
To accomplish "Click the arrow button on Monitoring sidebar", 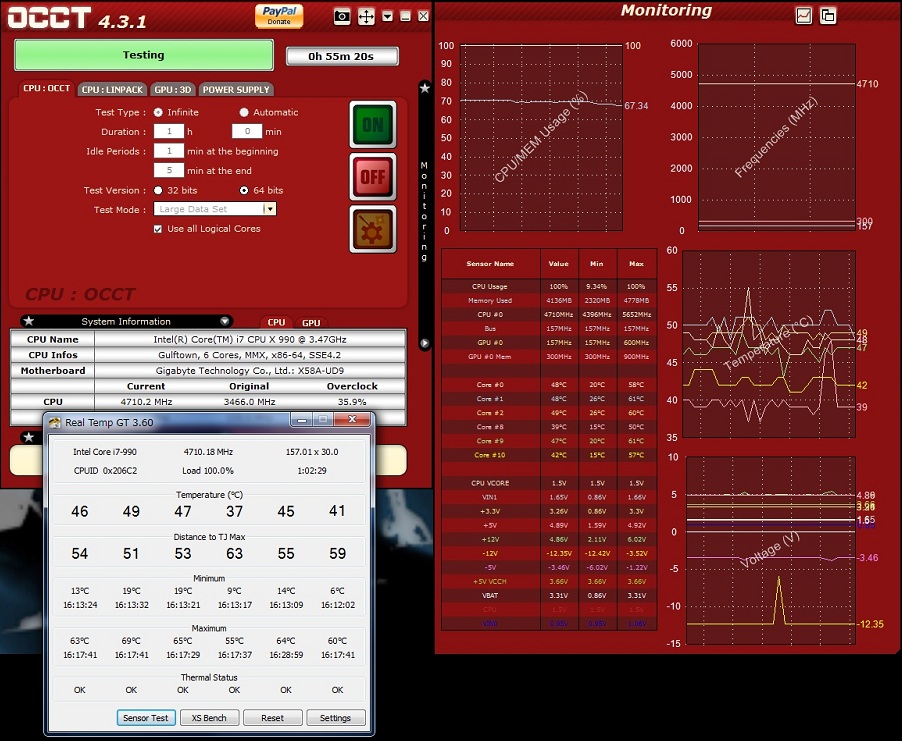I will coord(425,343).
